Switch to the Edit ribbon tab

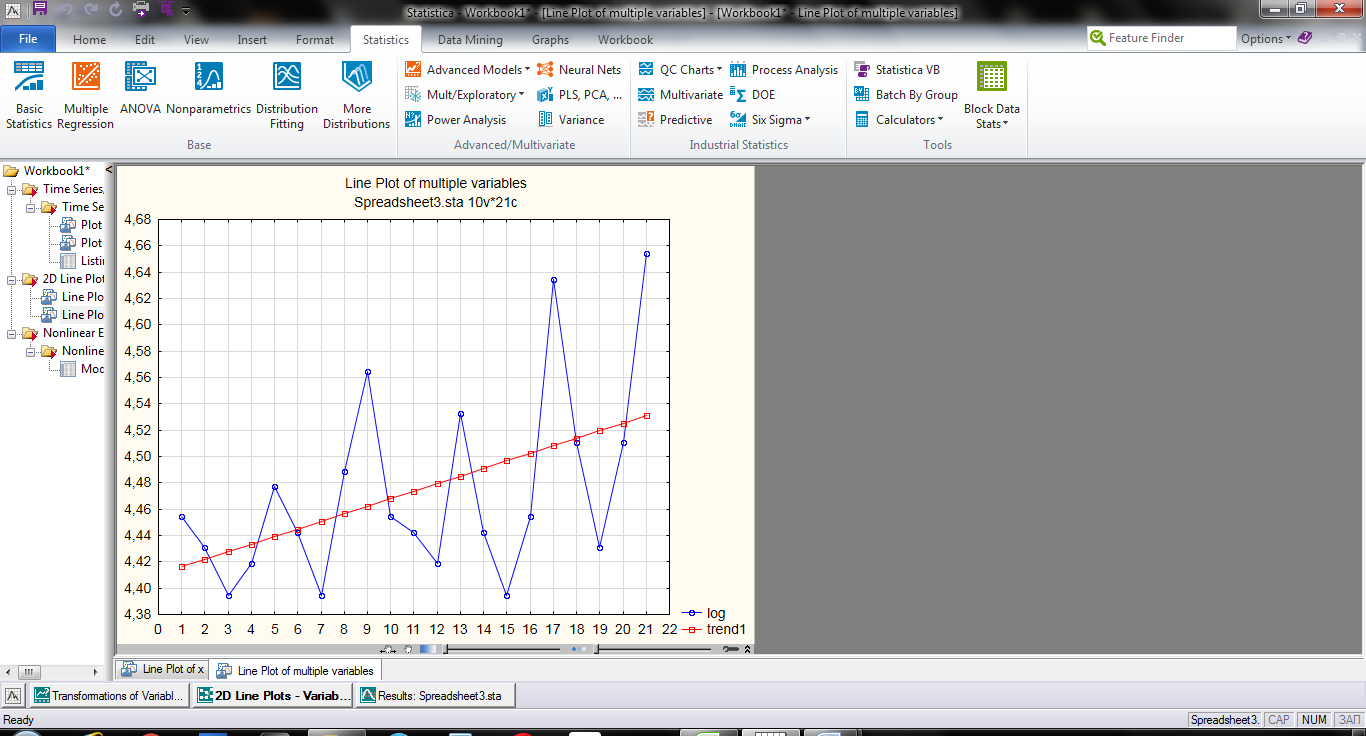point(145,40)
